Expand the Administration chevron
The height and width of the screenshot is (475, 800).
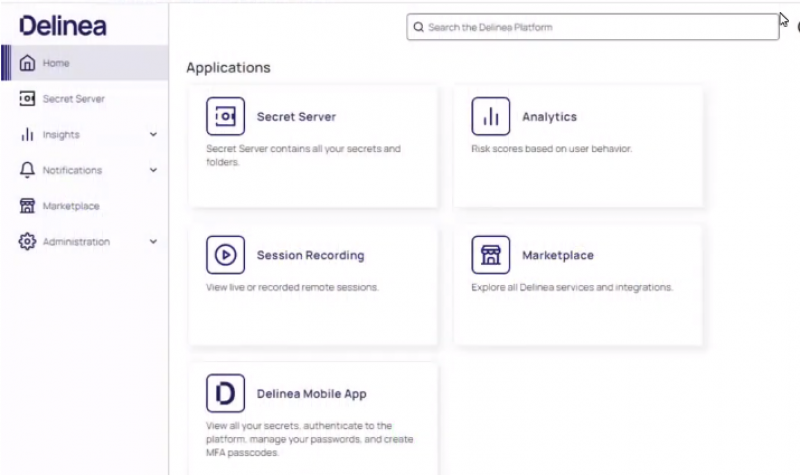[x=153, y=242]
